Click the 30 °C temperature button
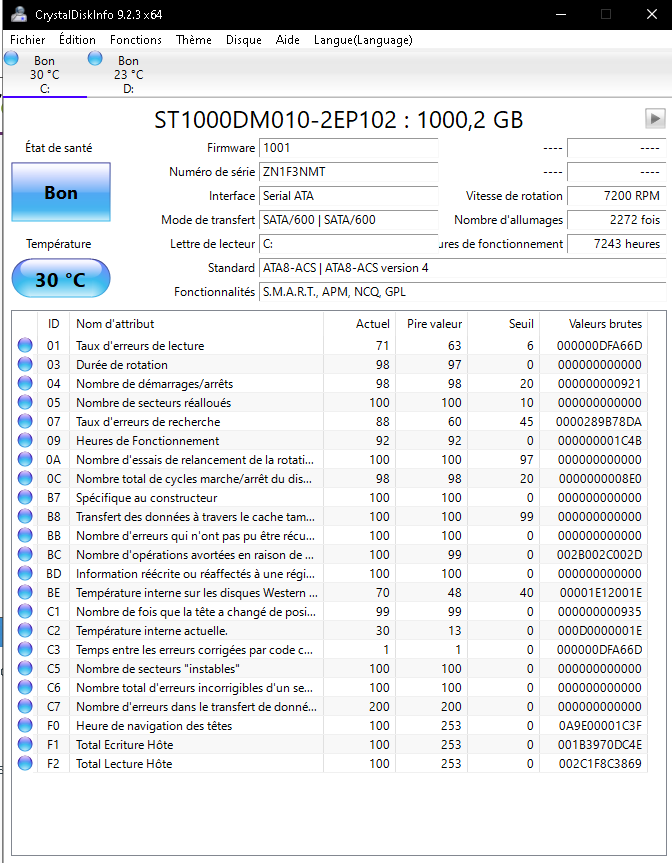 tap(61, 278)
